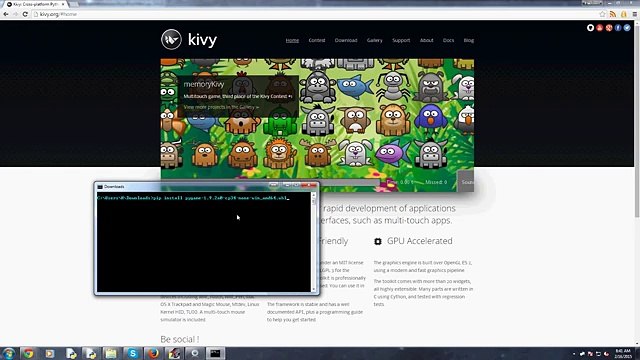This screenshot has height=360, width=640.
Task: Click the memoryKivy game banner image
Action: [x=317, y=124]
